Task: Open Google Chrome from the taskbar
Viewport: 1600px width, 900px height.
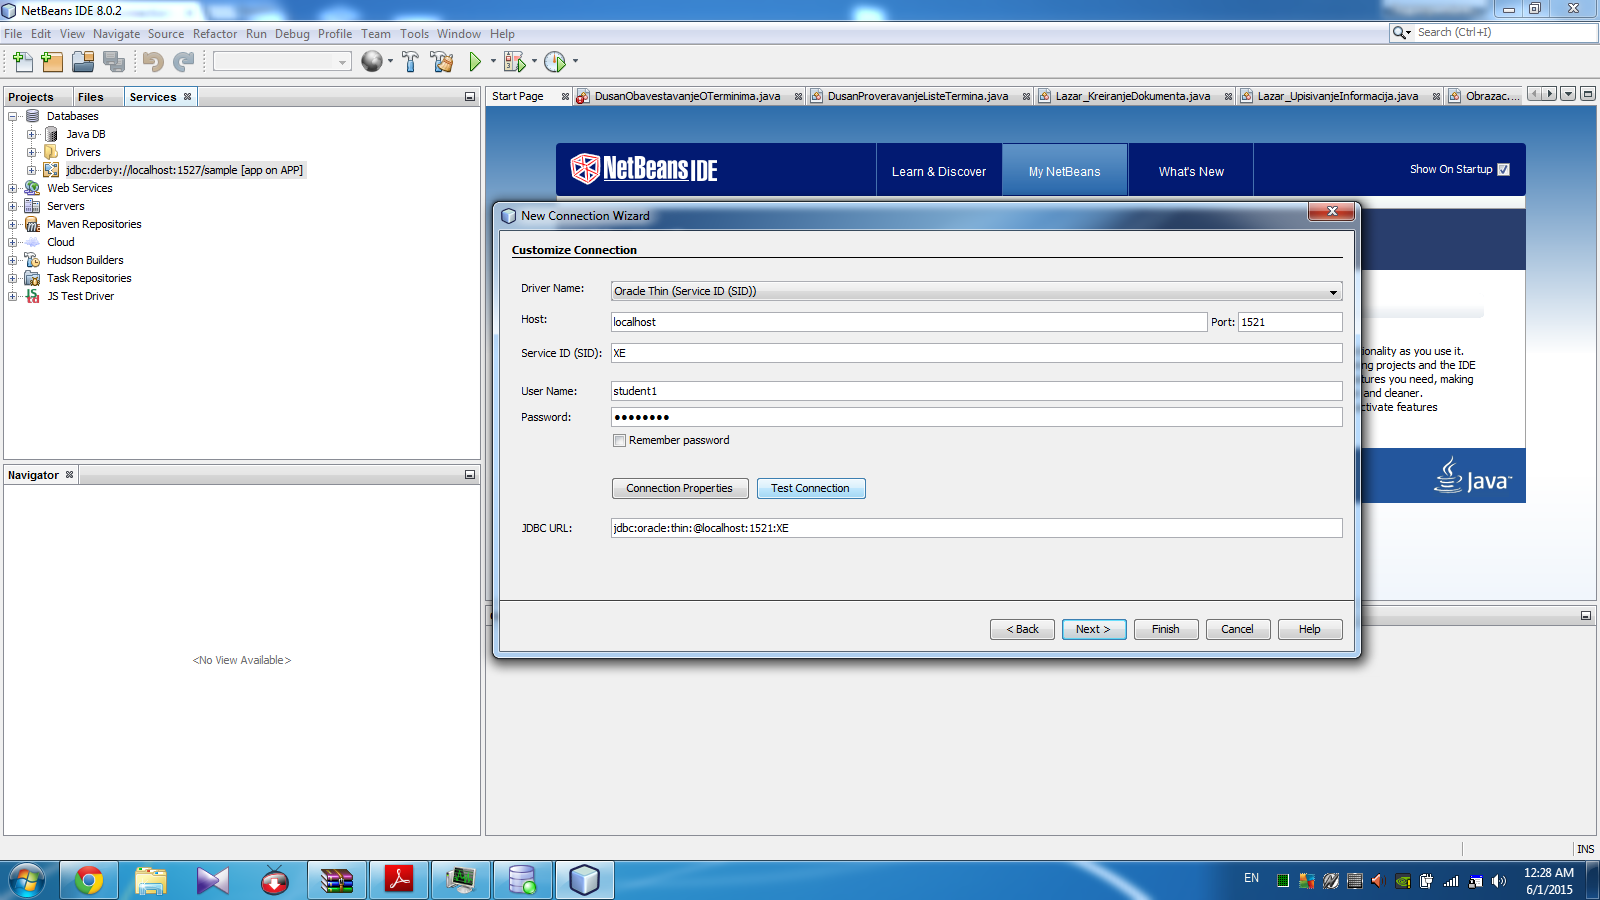Action: 89,880
